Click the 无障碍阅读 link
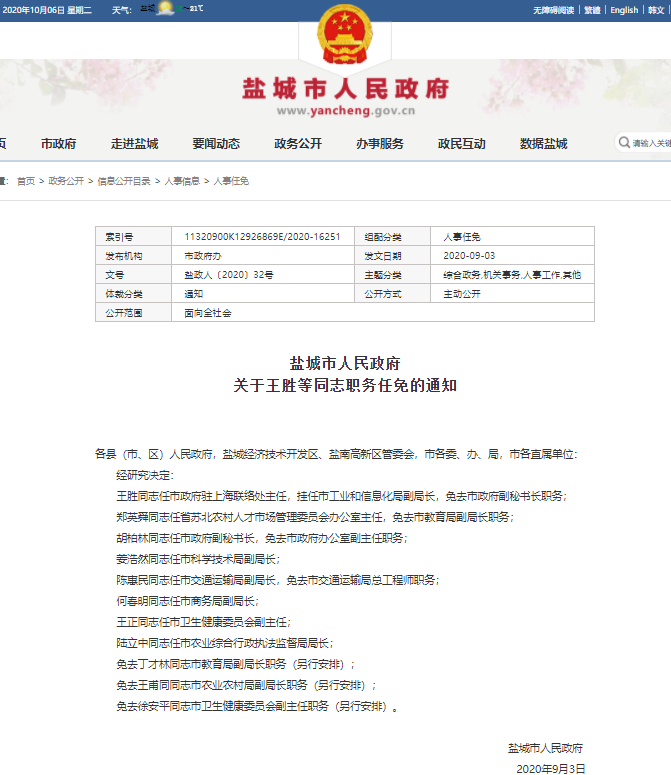The height and width of the screenshot is (775, 671). click(x=553, y=10)
